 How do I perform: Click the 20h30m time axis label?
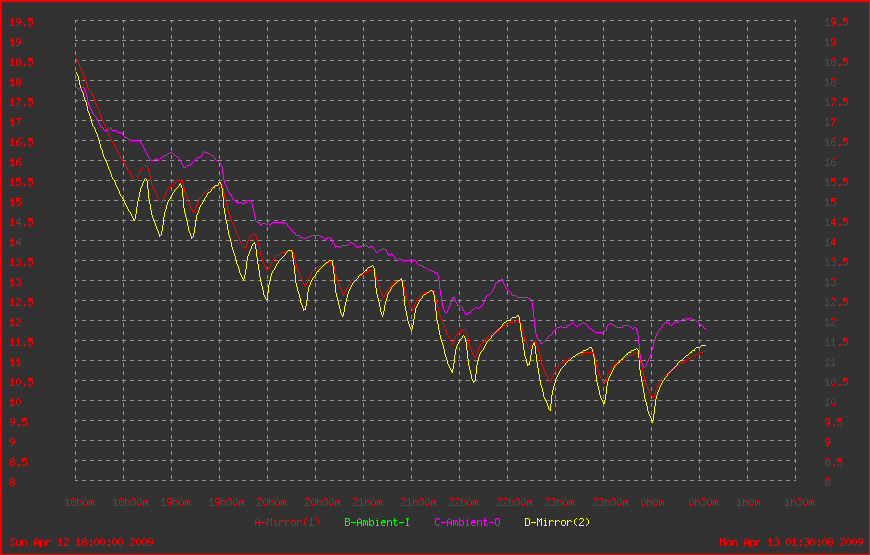[x=322, y=502]
